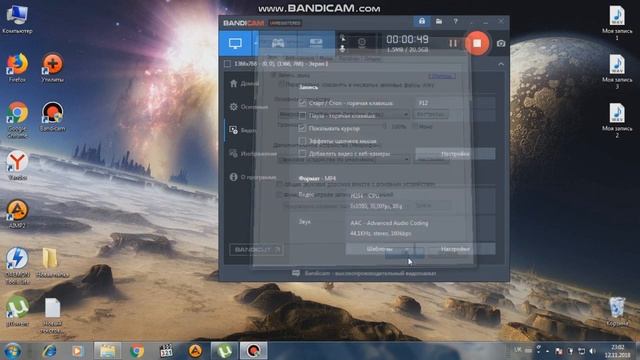Switch to Bandicam in the taskbar
This screenshot has height=360, width=640.
[253, 351]
